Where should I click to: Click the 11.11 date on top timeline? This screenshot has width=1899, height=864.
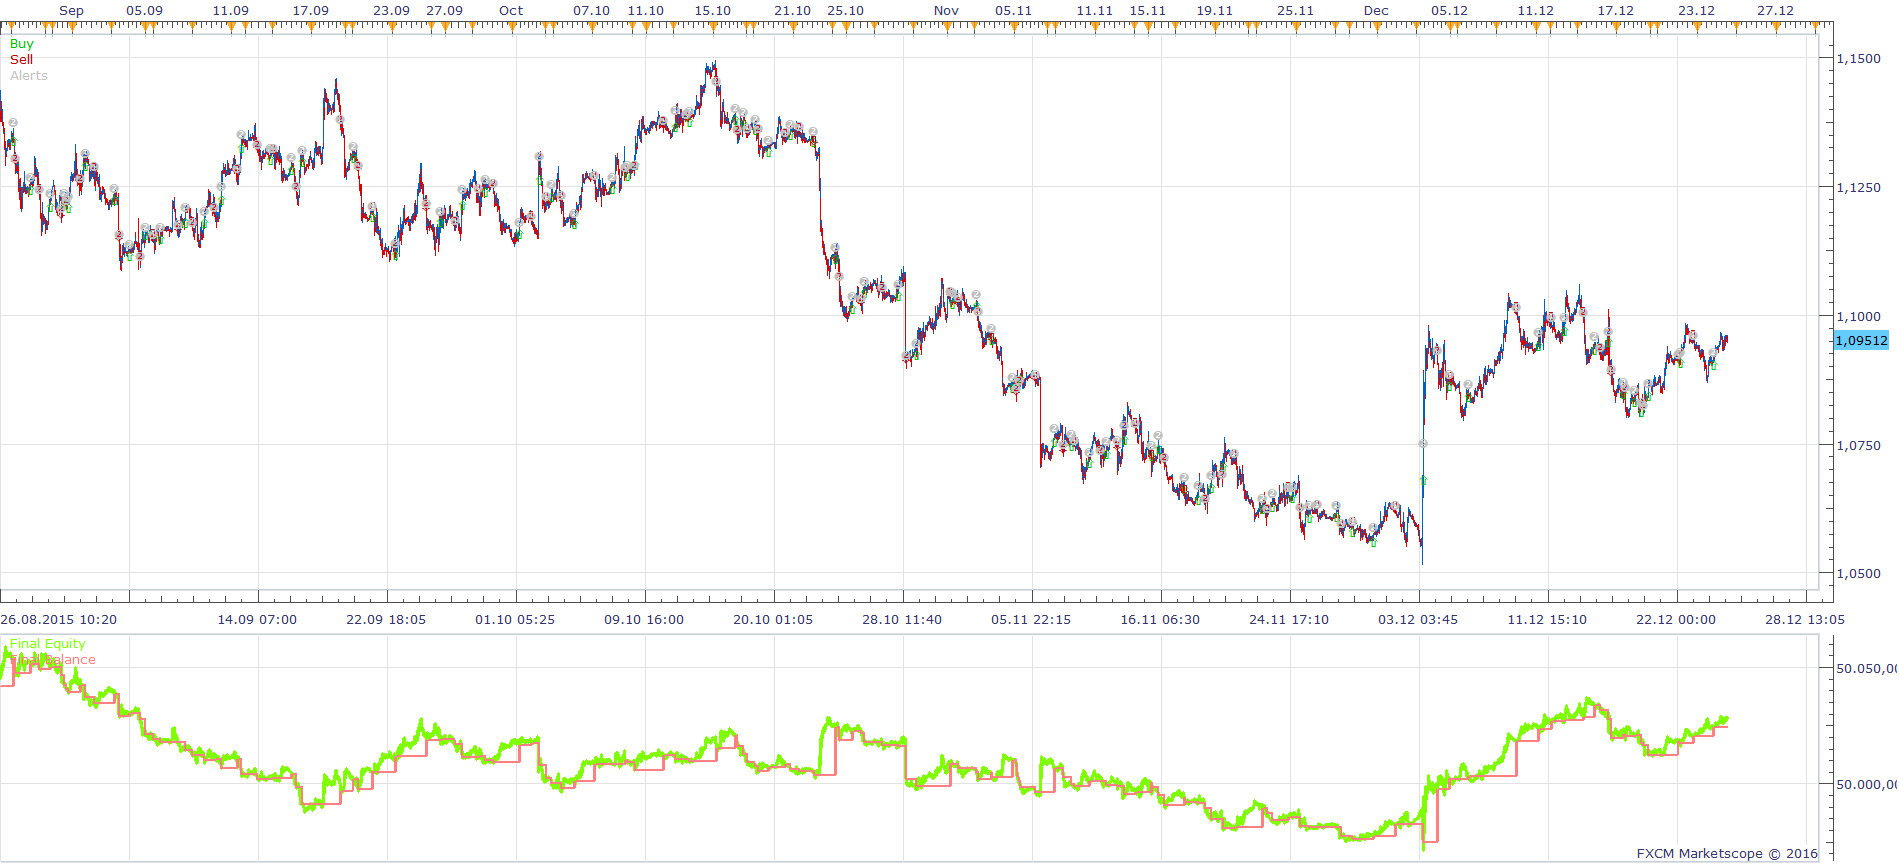pos(1094,11)
